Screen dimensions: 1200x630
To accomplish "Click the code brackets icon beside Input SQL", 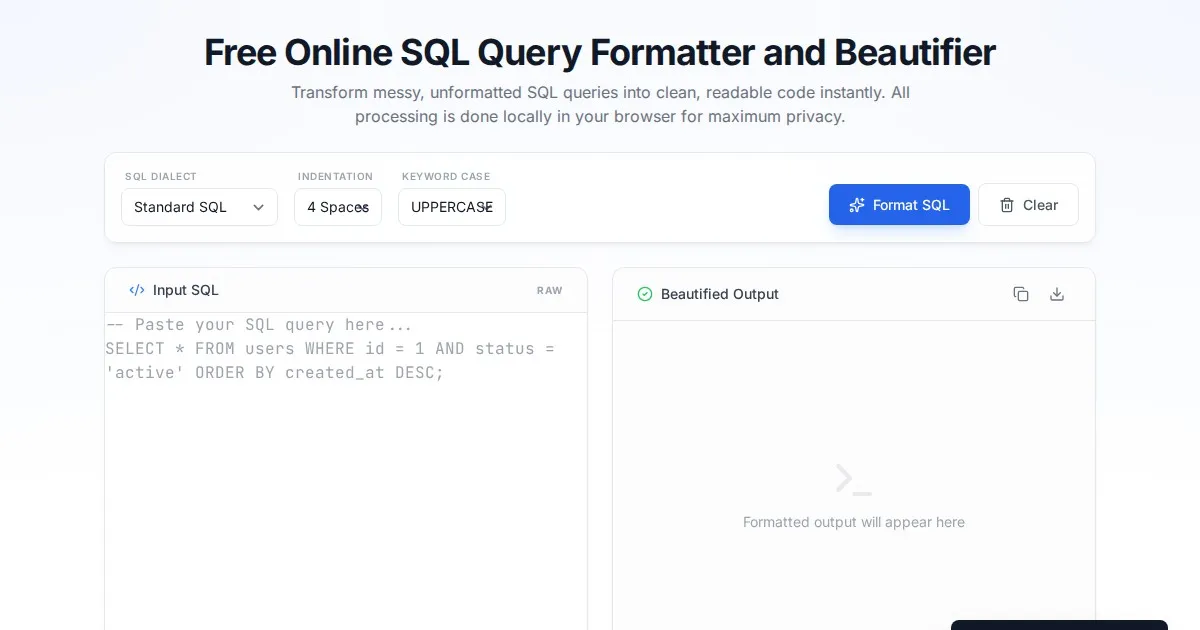I will tap(137, 290).
